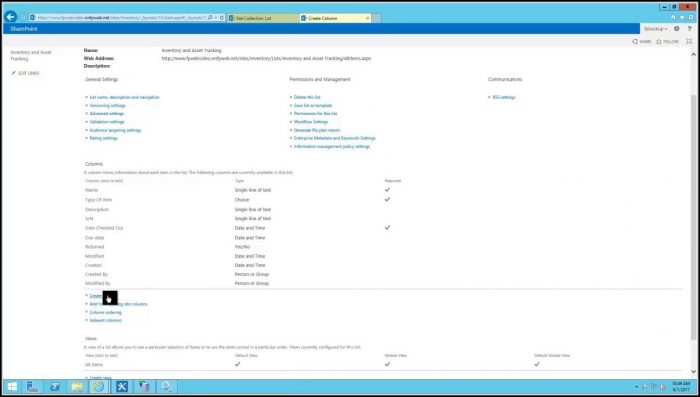Open browser favorites star icon
Screen dimensions: 700x397
[682, 17]
